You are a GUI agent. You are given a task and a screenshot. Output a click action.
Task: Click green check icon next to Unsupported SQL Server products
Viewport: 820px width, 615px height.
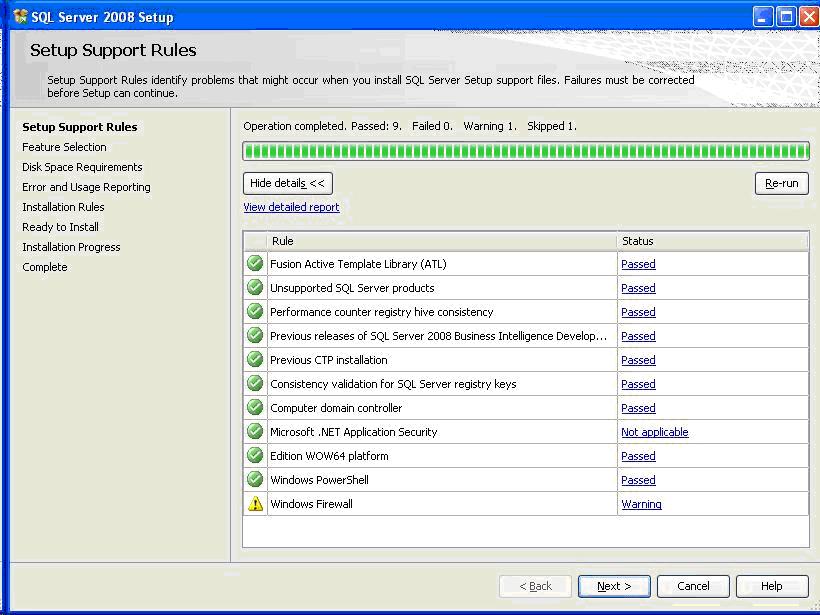point(255,288)
